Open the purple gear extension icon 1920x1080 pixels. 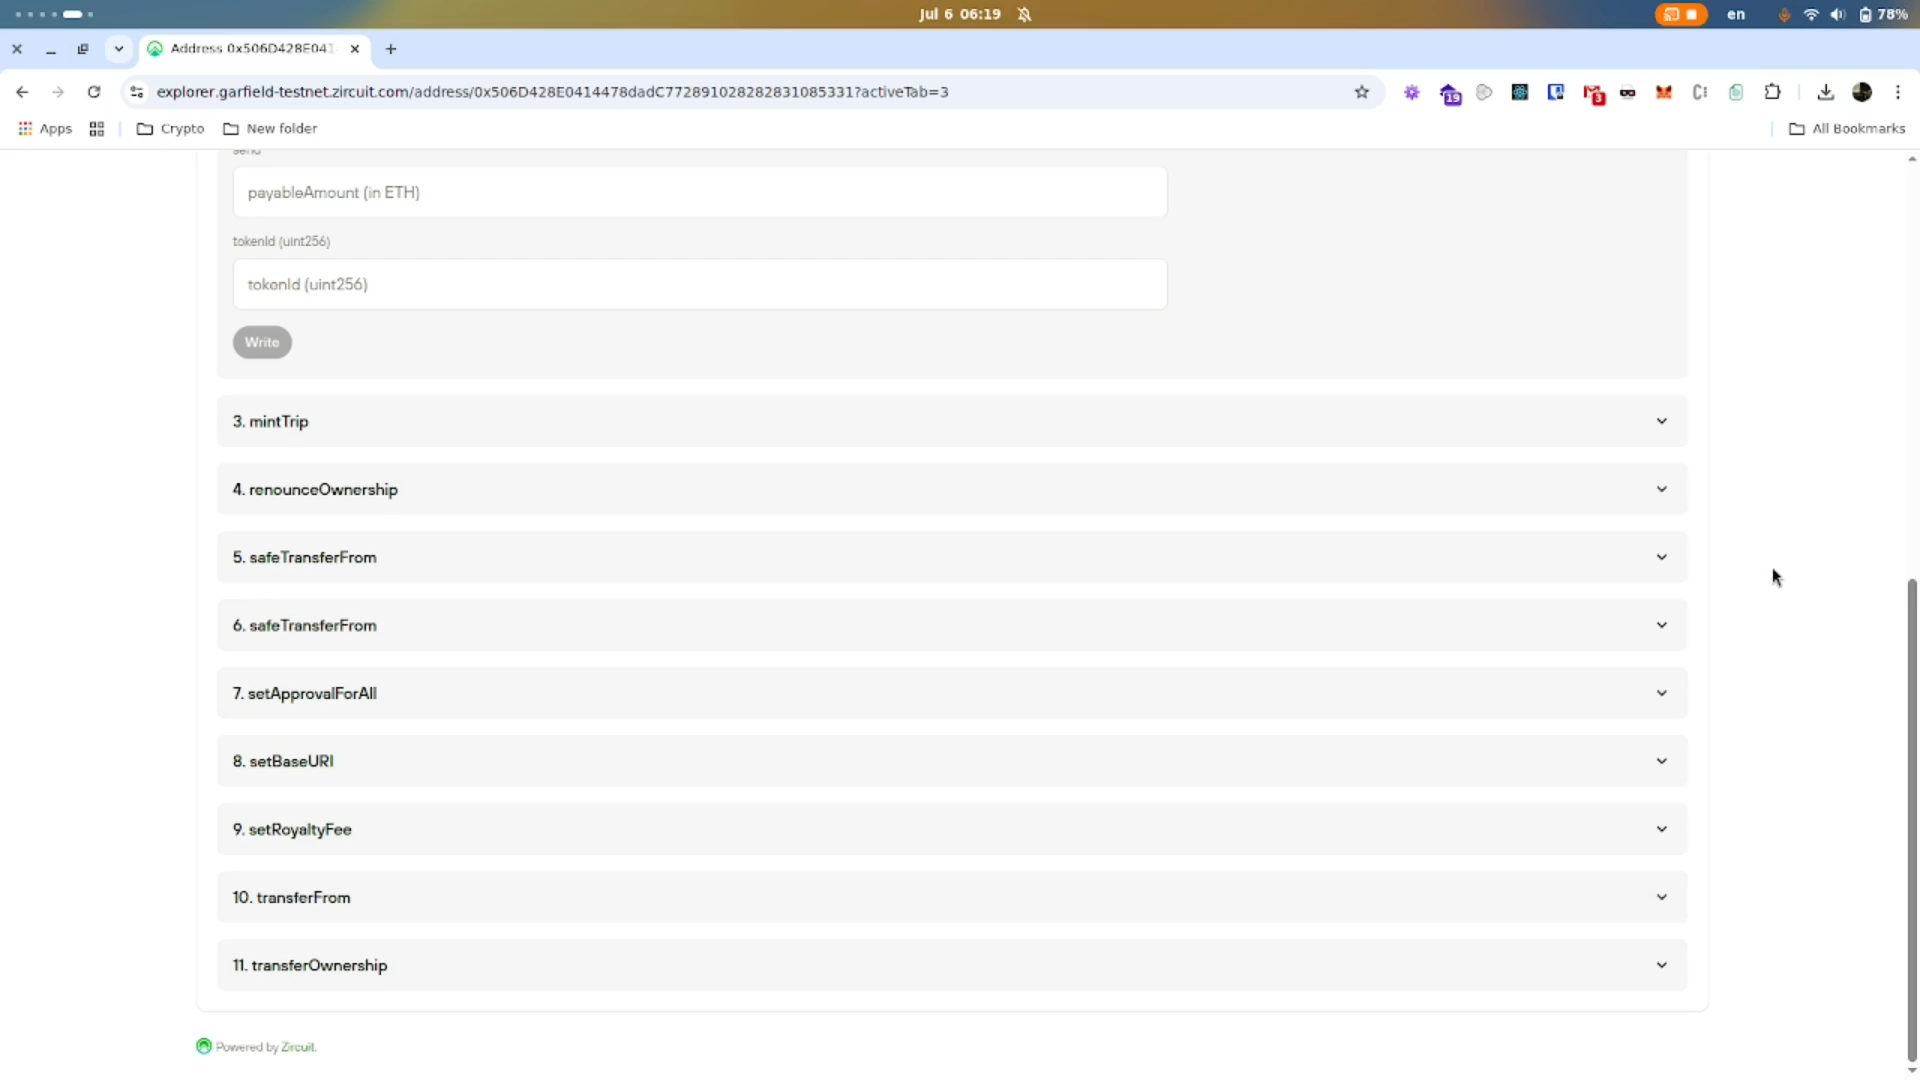(x=1412, y=92)
